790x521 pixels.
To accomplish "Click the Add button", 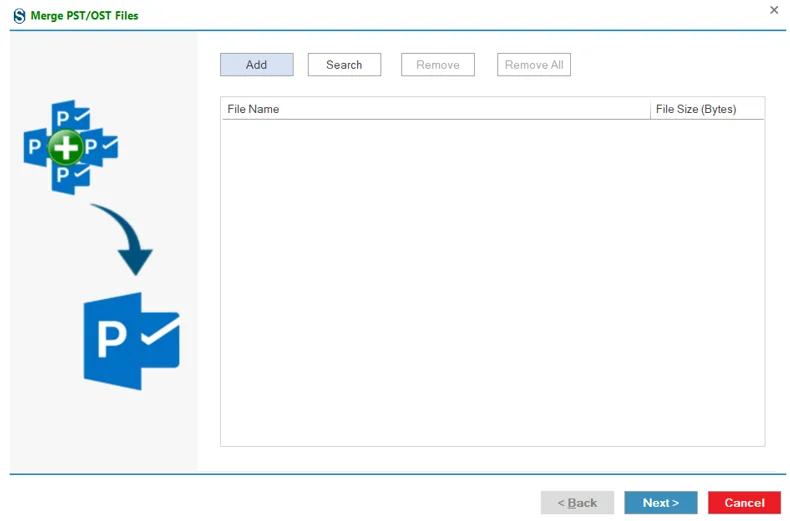I will click(x=256, y=64).
